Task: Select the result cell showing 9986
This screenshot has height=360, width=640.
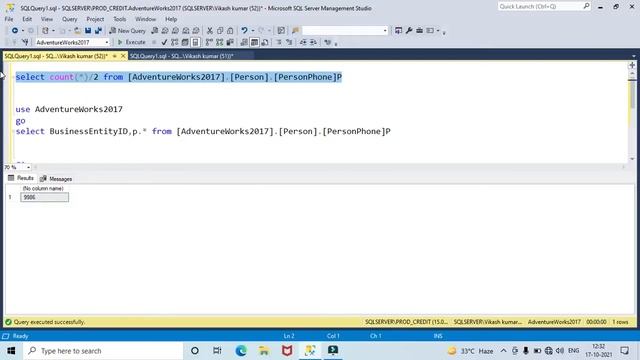Action: click(44, 198)
